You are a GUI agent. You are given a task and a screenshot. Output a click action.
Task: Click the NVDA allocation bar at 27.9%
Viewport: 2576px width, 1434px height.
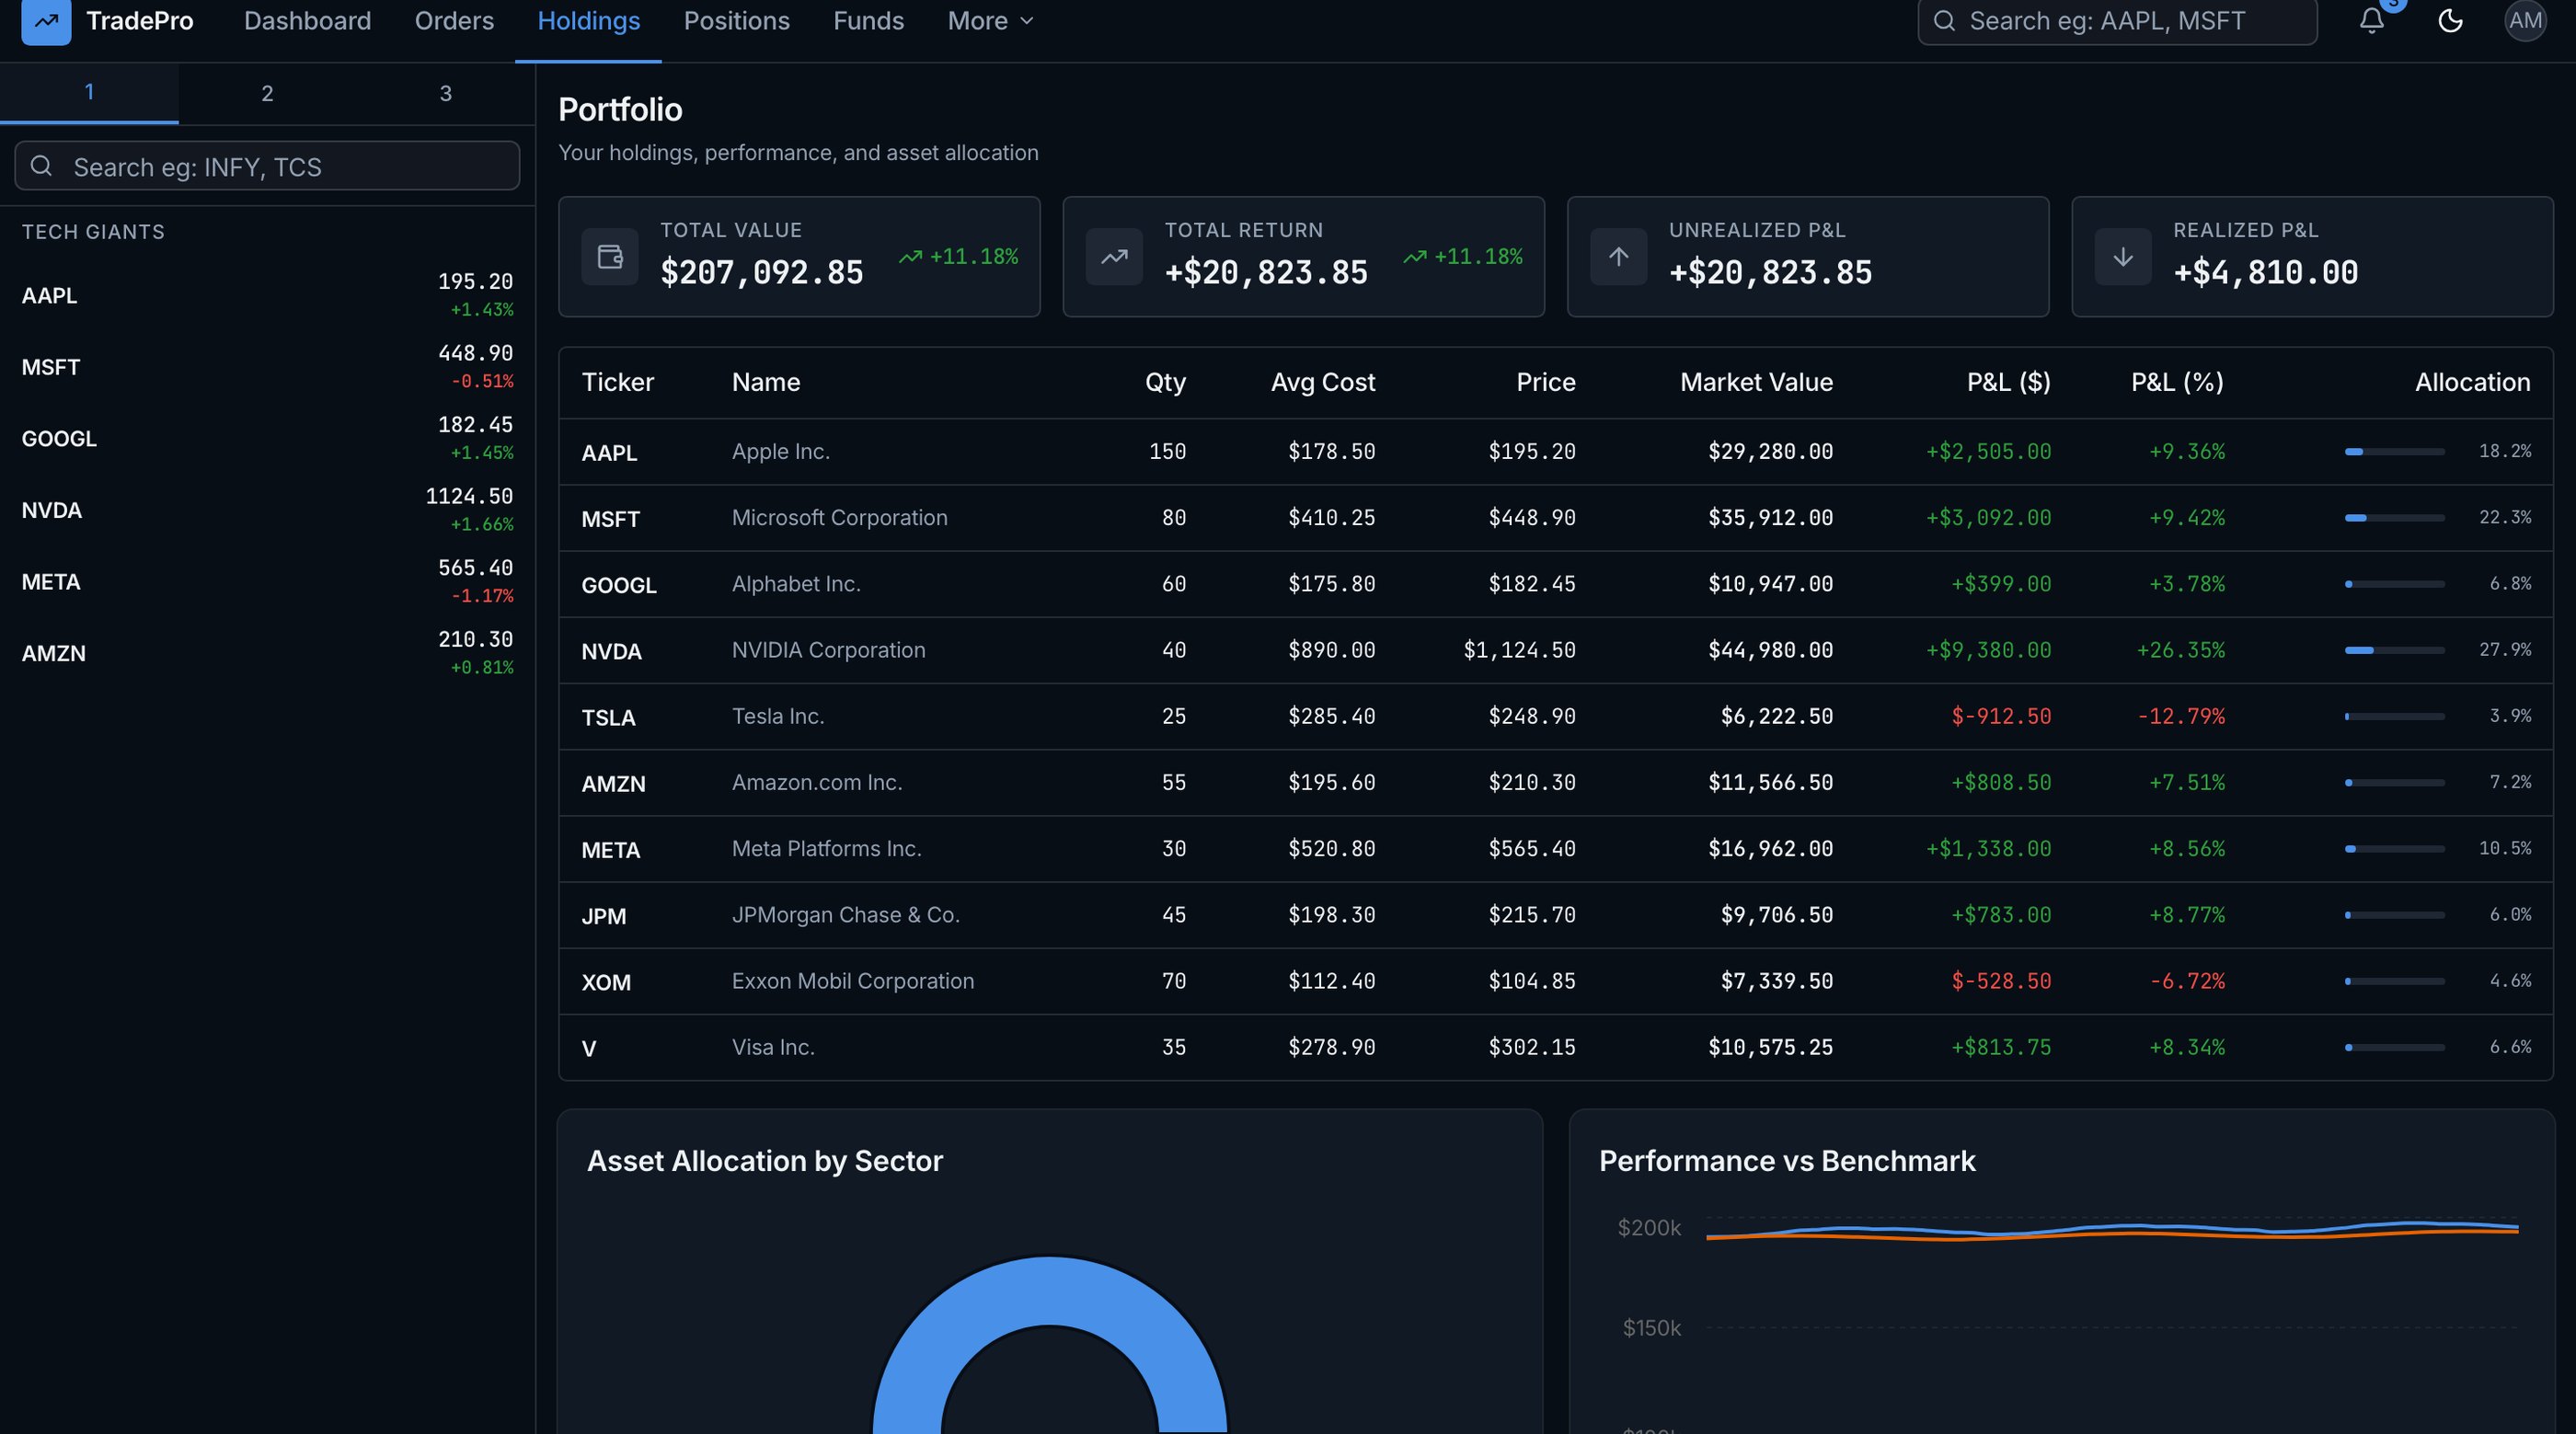coord(2394,650)
